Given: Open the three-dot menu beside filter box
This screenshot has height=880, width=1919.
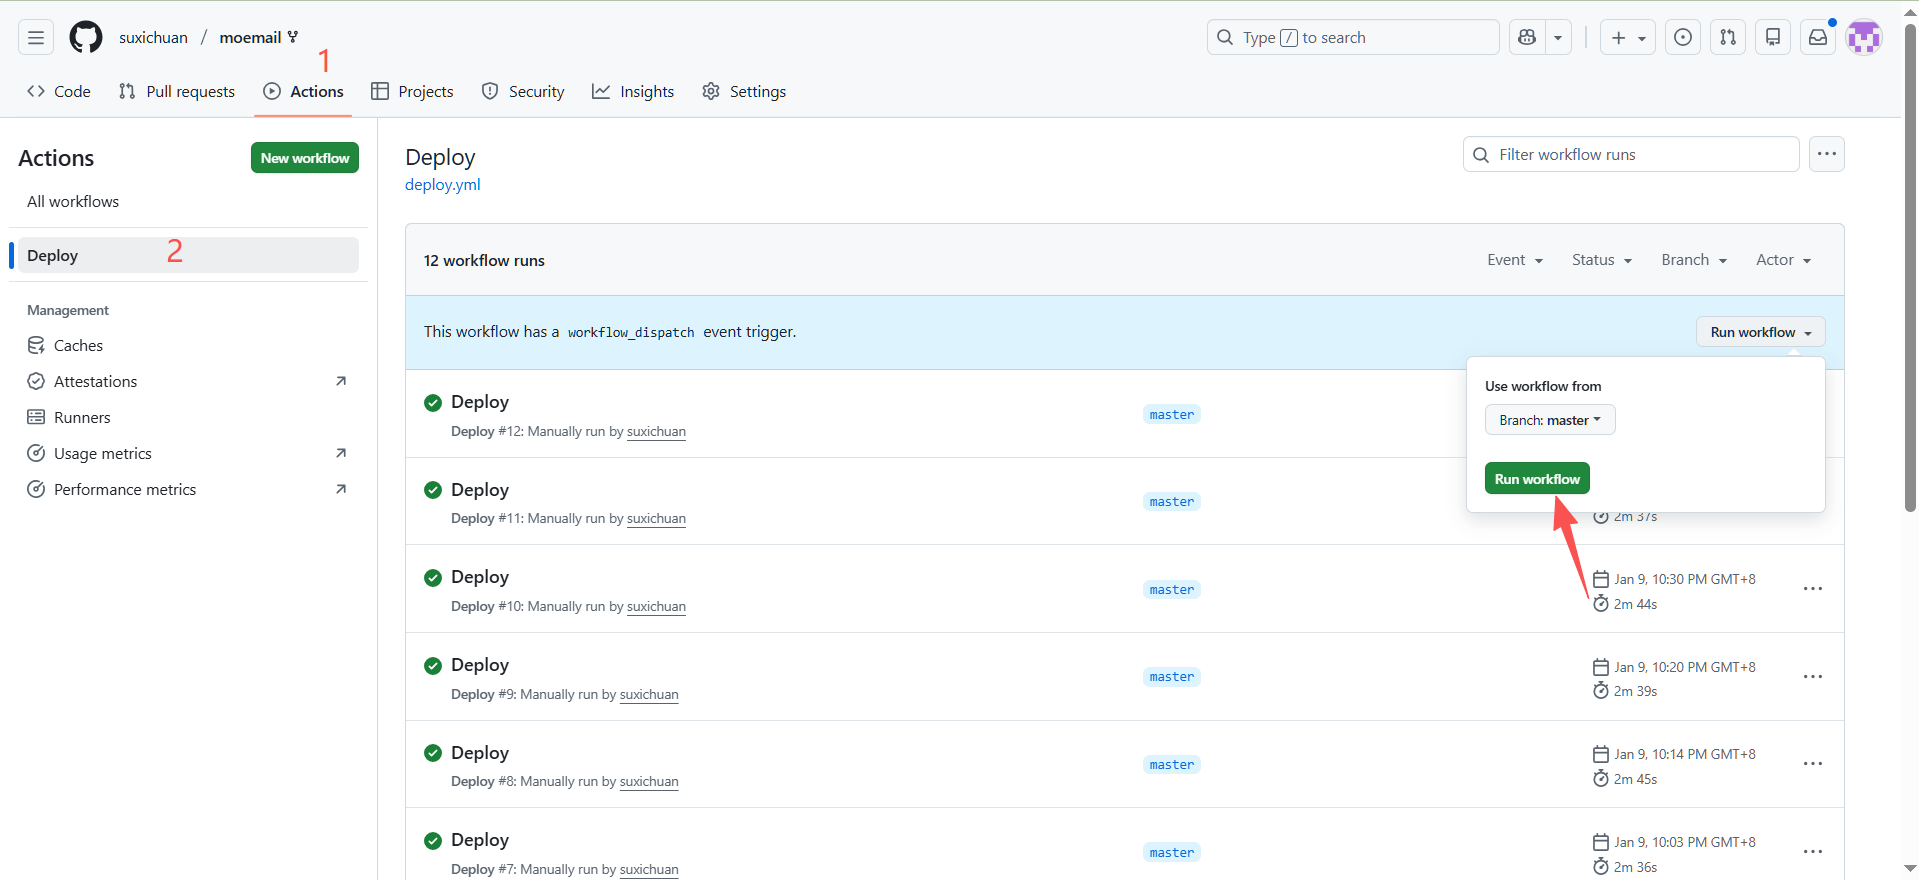Looking at the screenshot, I should point(1827,154).
